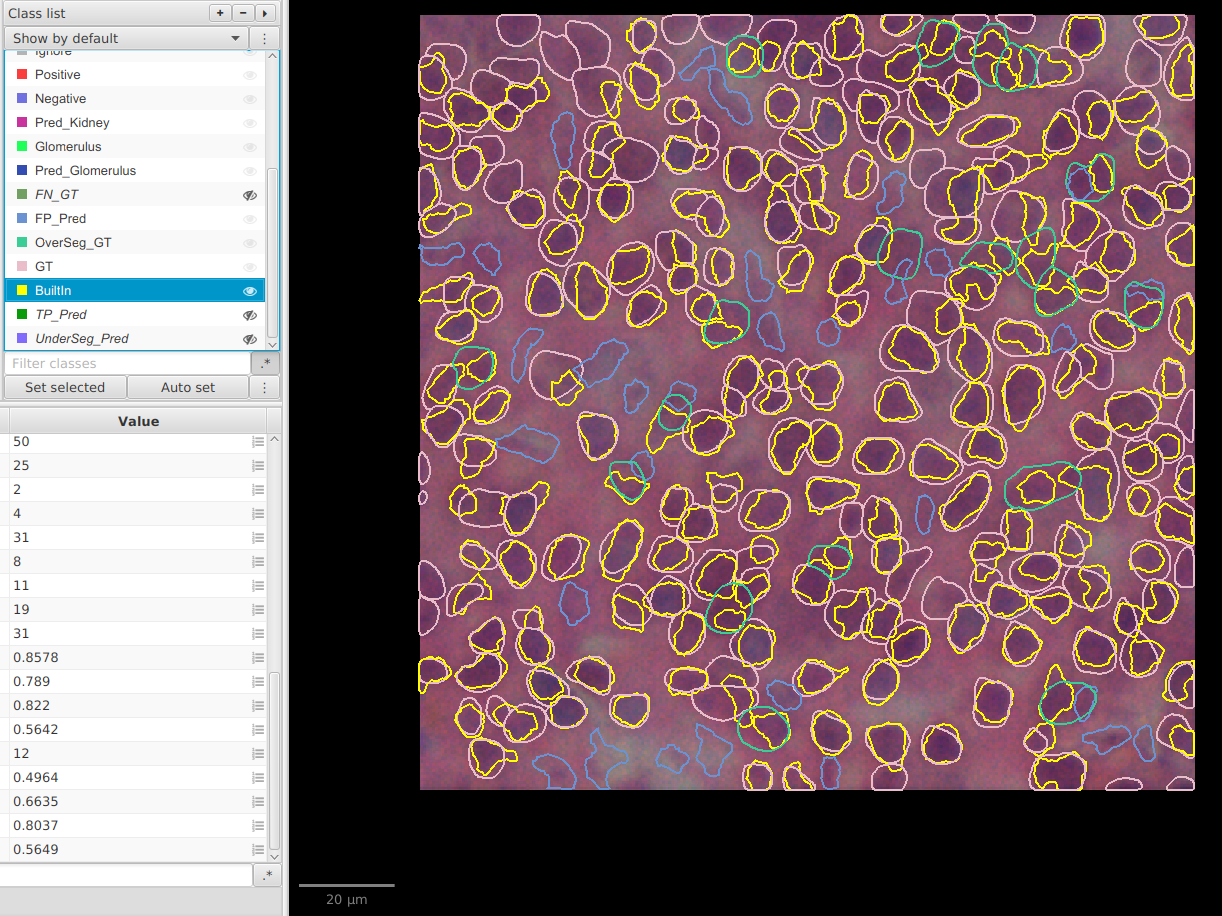Click the remove class minus button
Screen dimensions: 1222x916
point(243,13)
